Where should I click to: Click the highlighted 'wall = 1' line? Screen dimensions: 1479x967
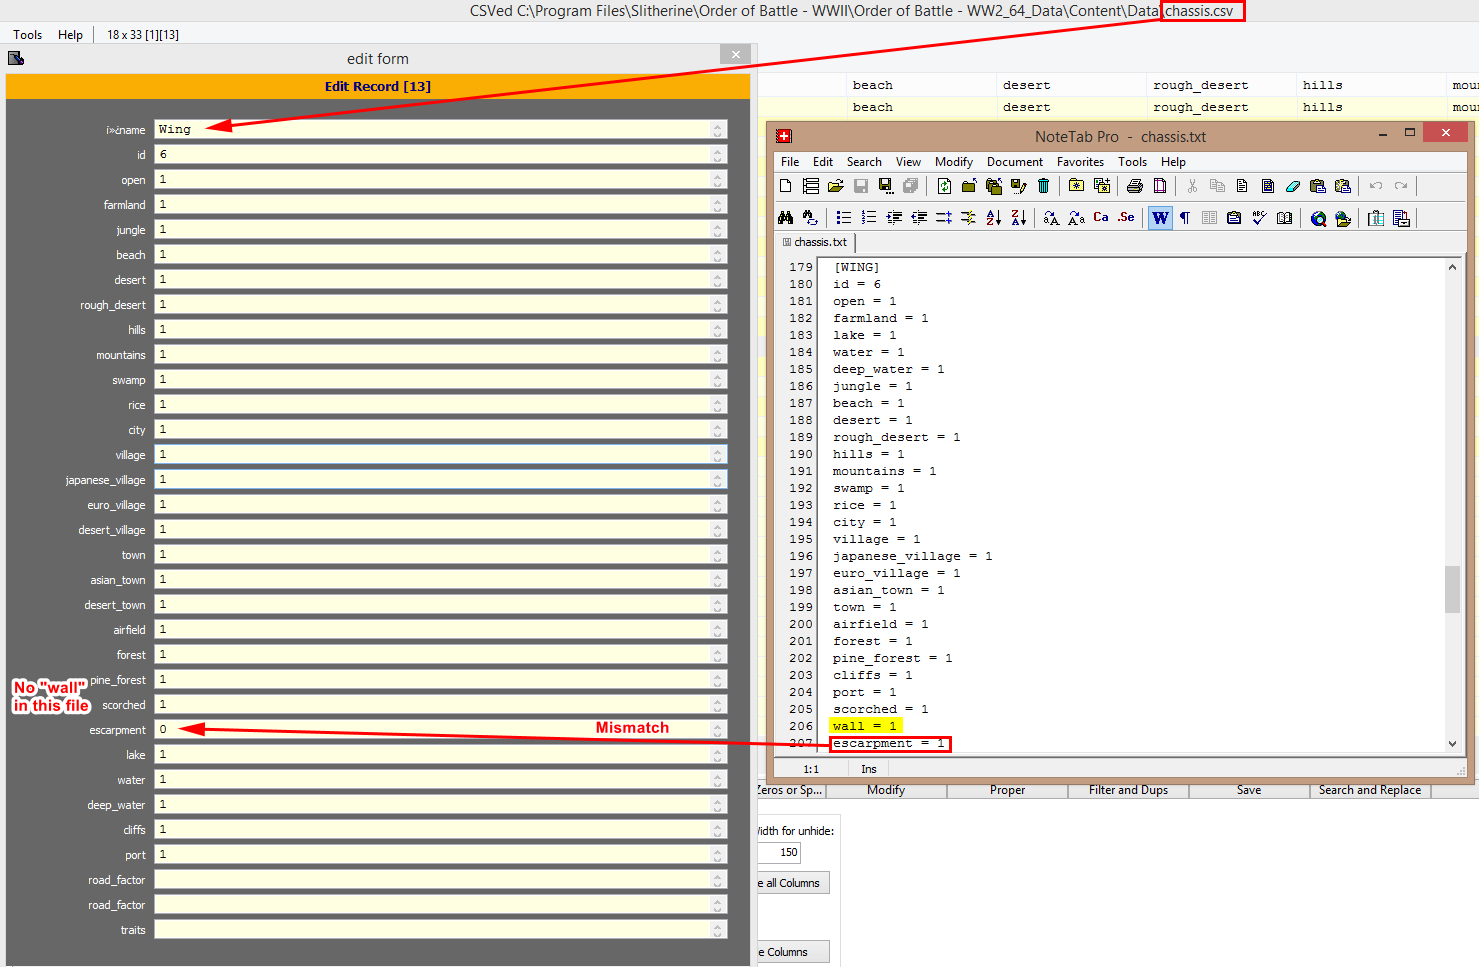(x=865, y=726)
